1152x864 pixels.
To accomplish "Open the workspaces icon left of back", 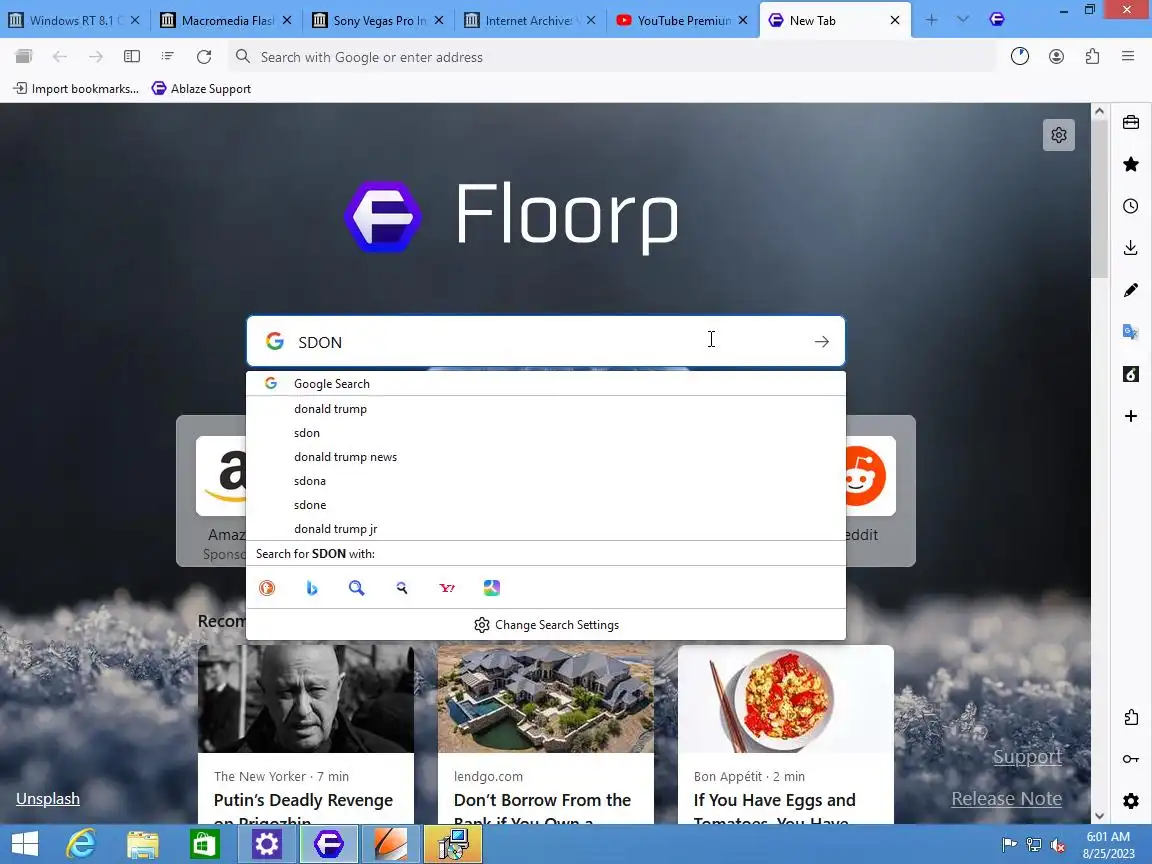I will [24, 57].
